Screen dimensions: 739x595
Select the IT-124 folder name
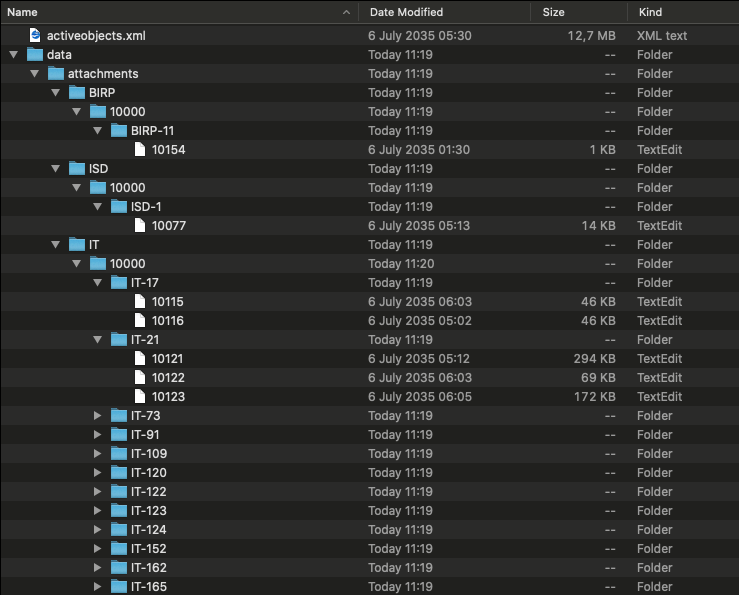148,530
